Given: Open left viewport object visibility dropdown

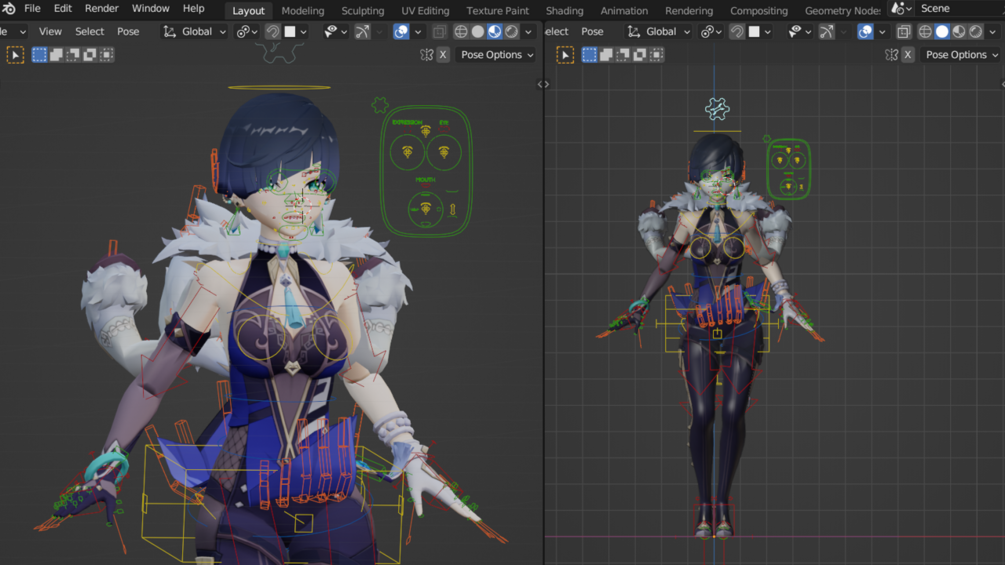Looking at the screenshot, I should [x=335, y=31].
